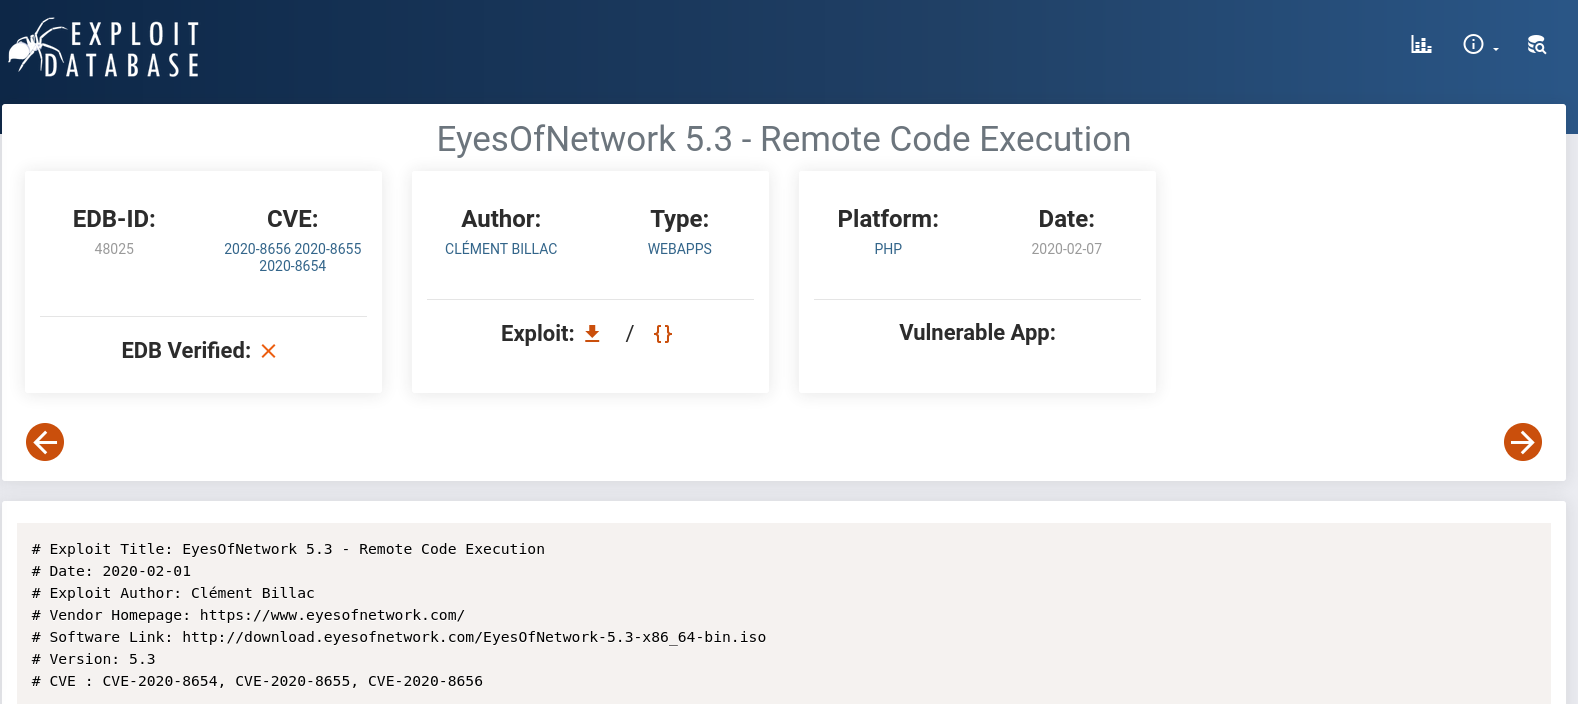
Task: Open author CLÉMENT BILLAC link
Action: pyautogui.click(x=501, y=249)
